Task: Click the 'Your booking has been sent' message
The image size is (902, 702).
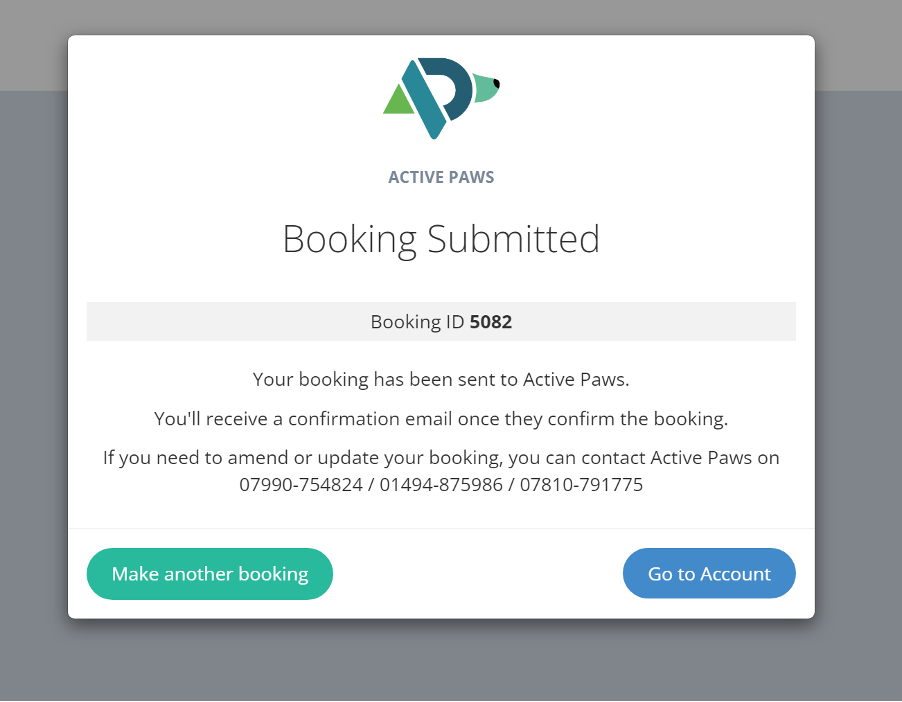Action: click(x=441, y=380)
